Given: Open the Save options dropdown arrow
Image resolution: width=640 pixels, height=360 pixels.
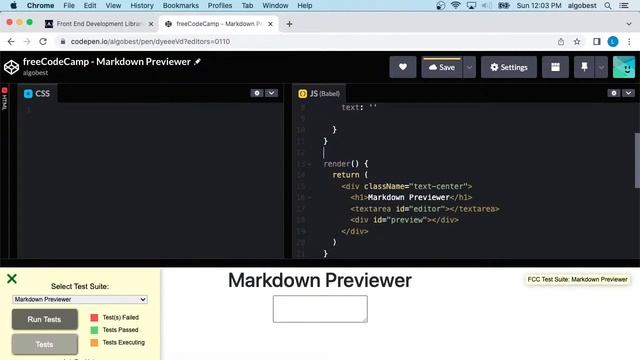Looking at the screenshot, I should [469, 67].
